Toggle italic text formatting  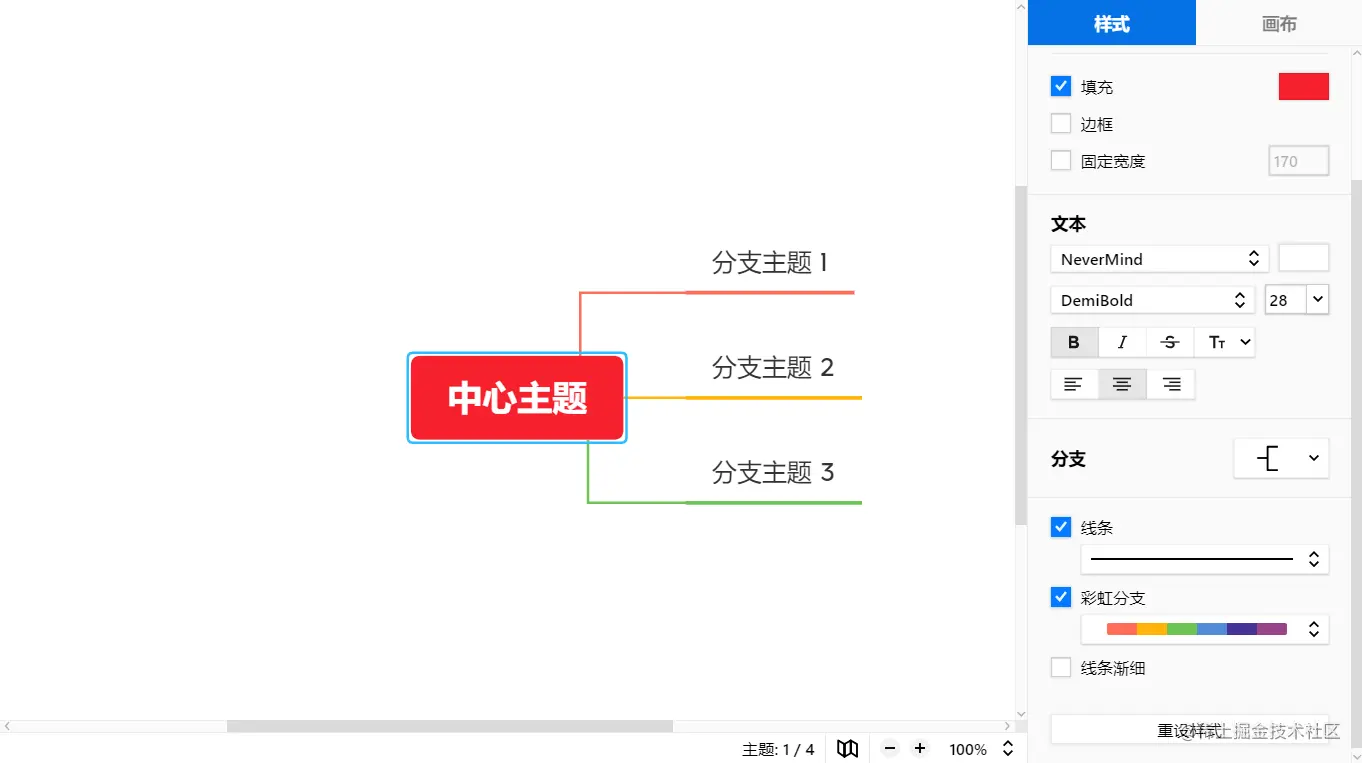(x=1122, y=342)
